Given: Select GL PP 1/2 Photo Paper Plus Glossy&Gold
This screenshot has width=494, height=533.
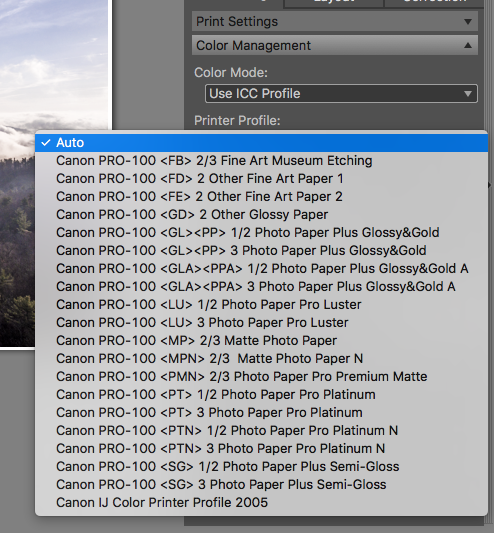Looking at the screenshot, I should coord(261,233).
